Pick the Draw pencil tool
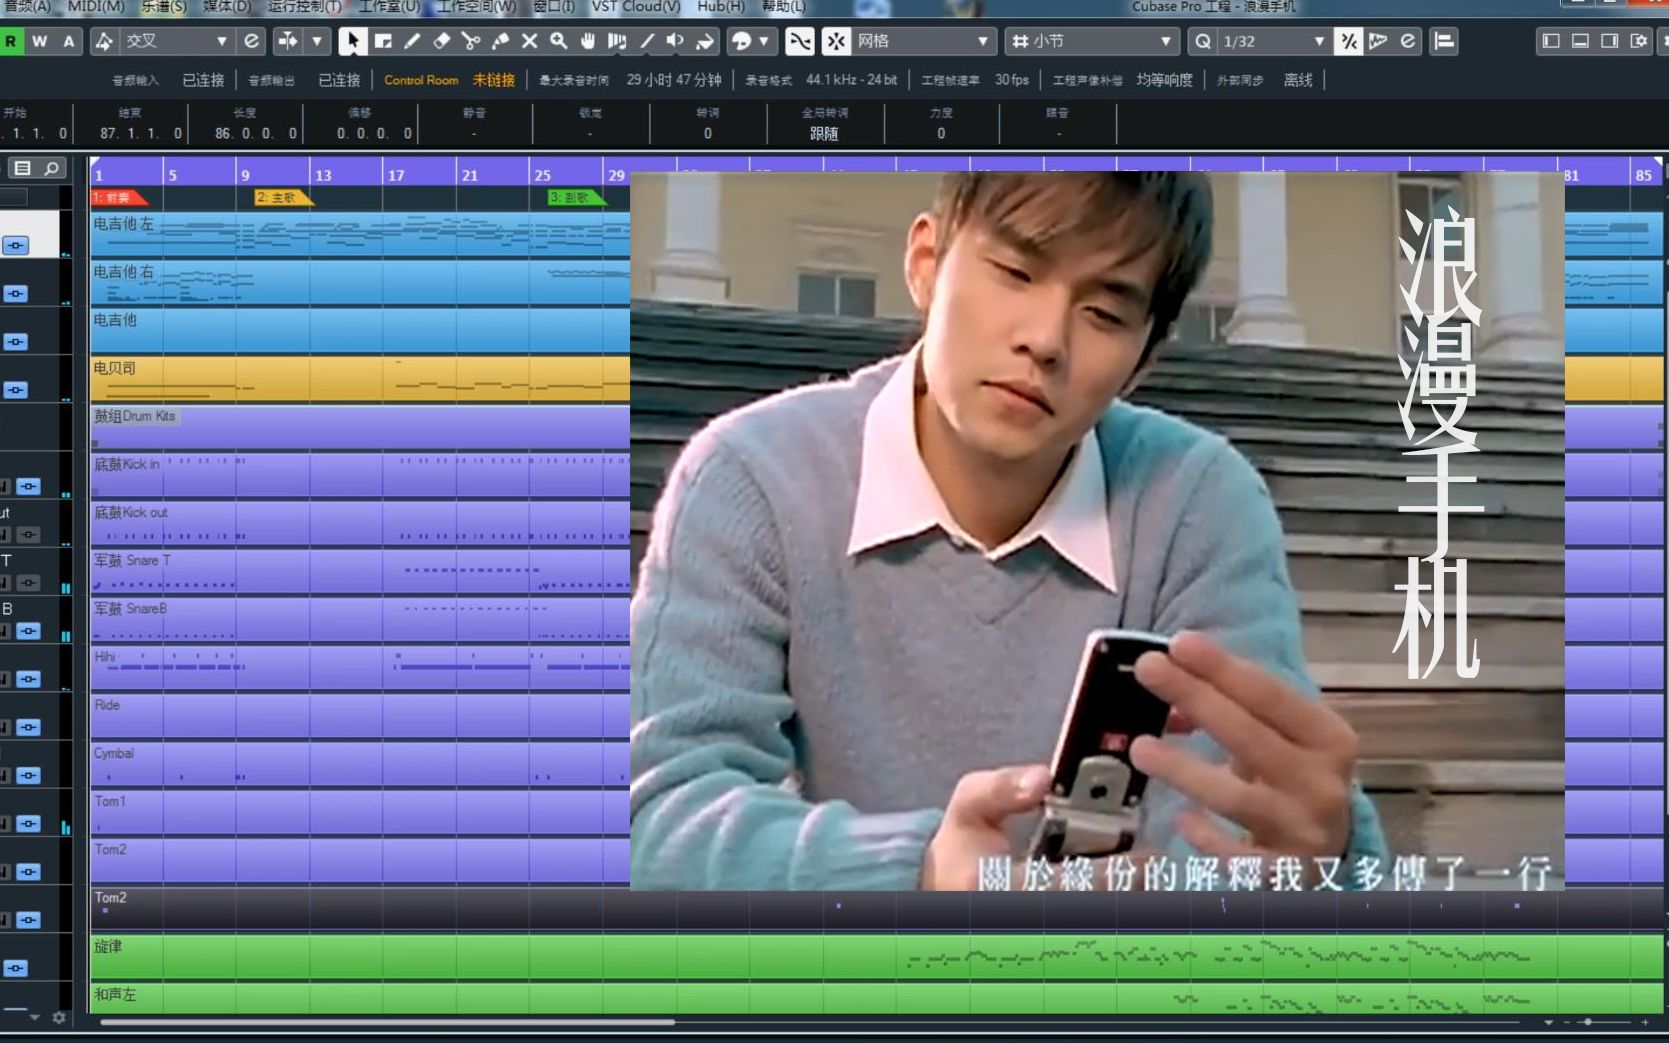Viewport: 1669px width, 1043px height. pos(411,41)
